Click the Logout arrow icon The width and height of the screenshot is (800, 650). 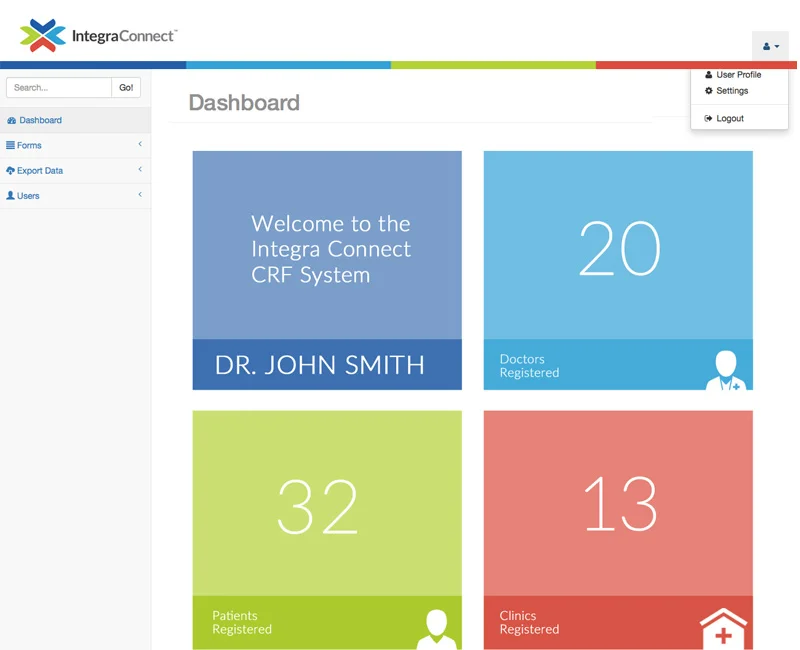tap(708, 118)
